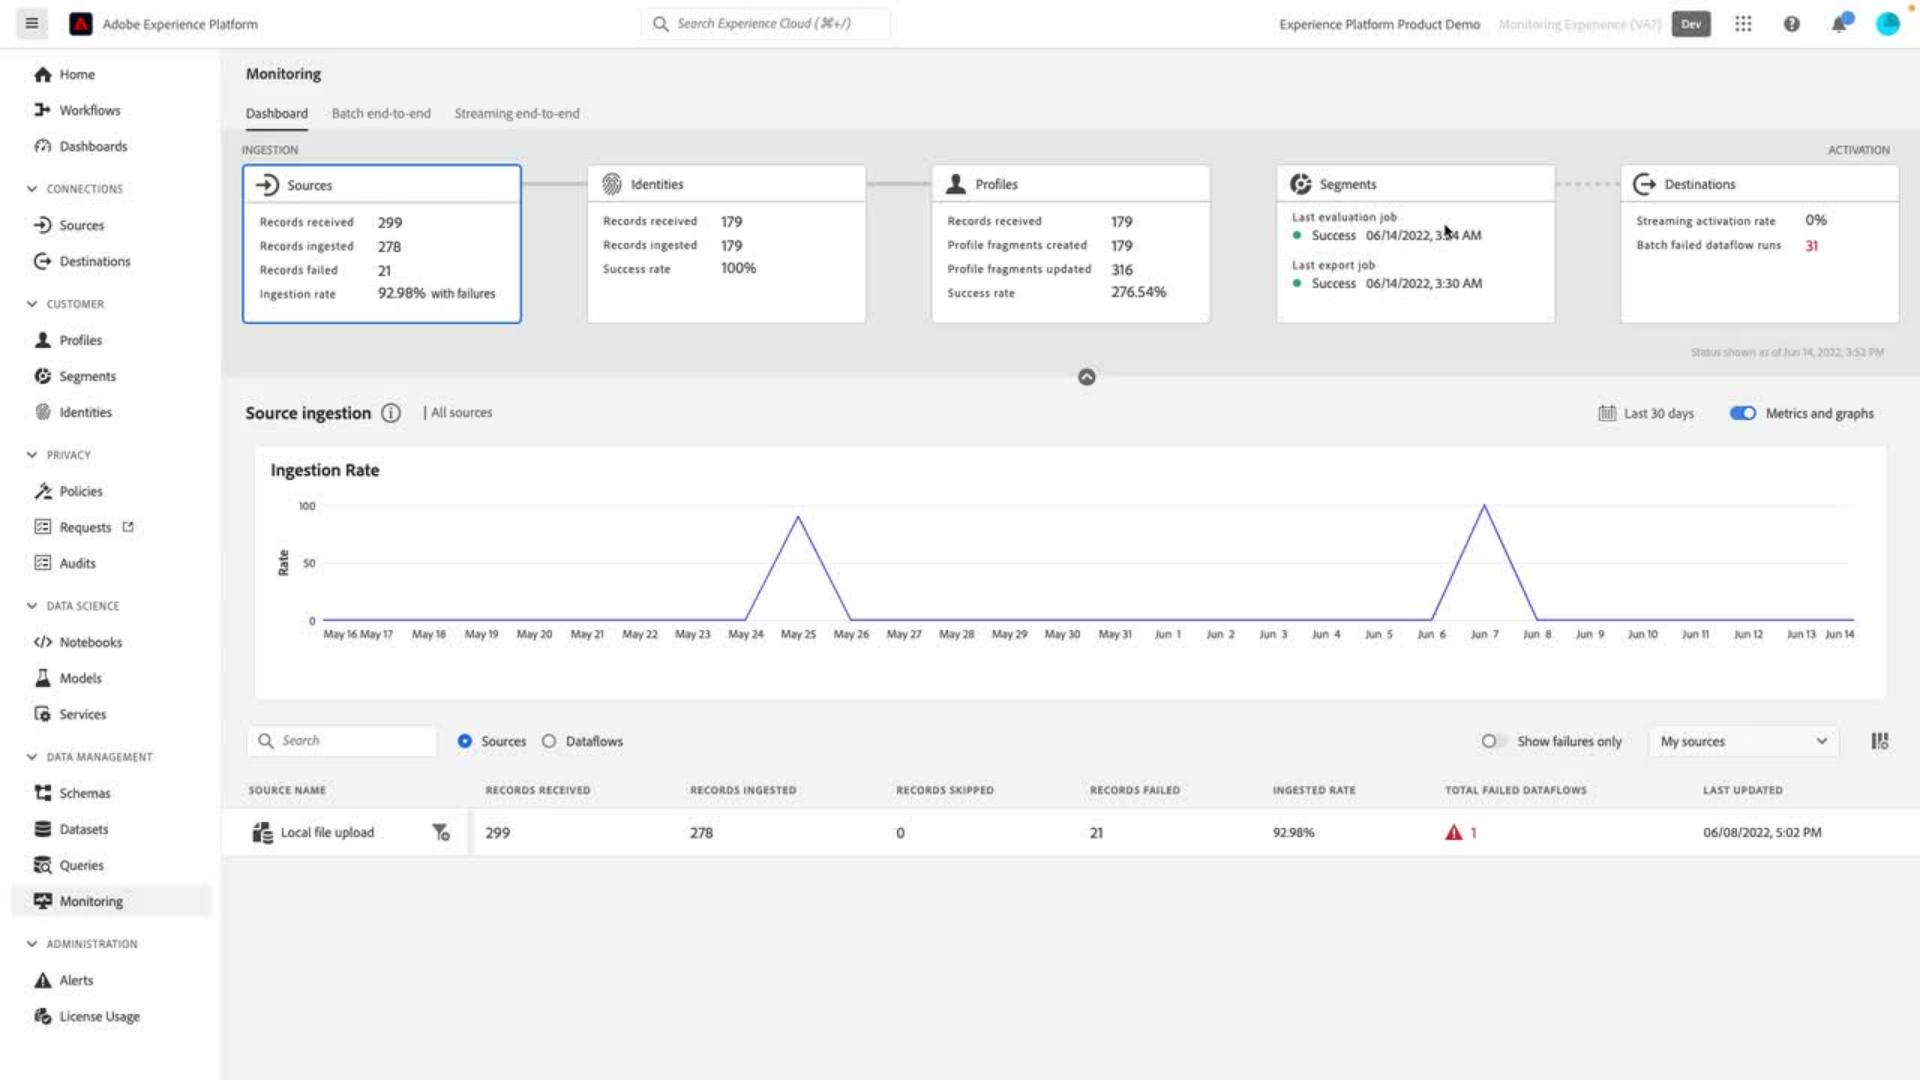Click the hamburger menu icon
The height and width of the screenshot is (1080, 1920).
tap(32, 23)
